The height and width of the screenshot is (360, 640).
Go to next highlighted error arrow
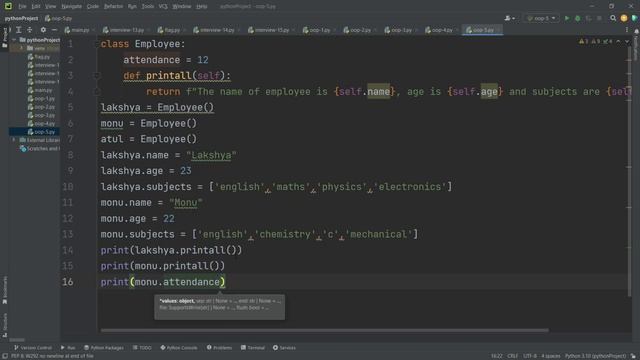627,41
